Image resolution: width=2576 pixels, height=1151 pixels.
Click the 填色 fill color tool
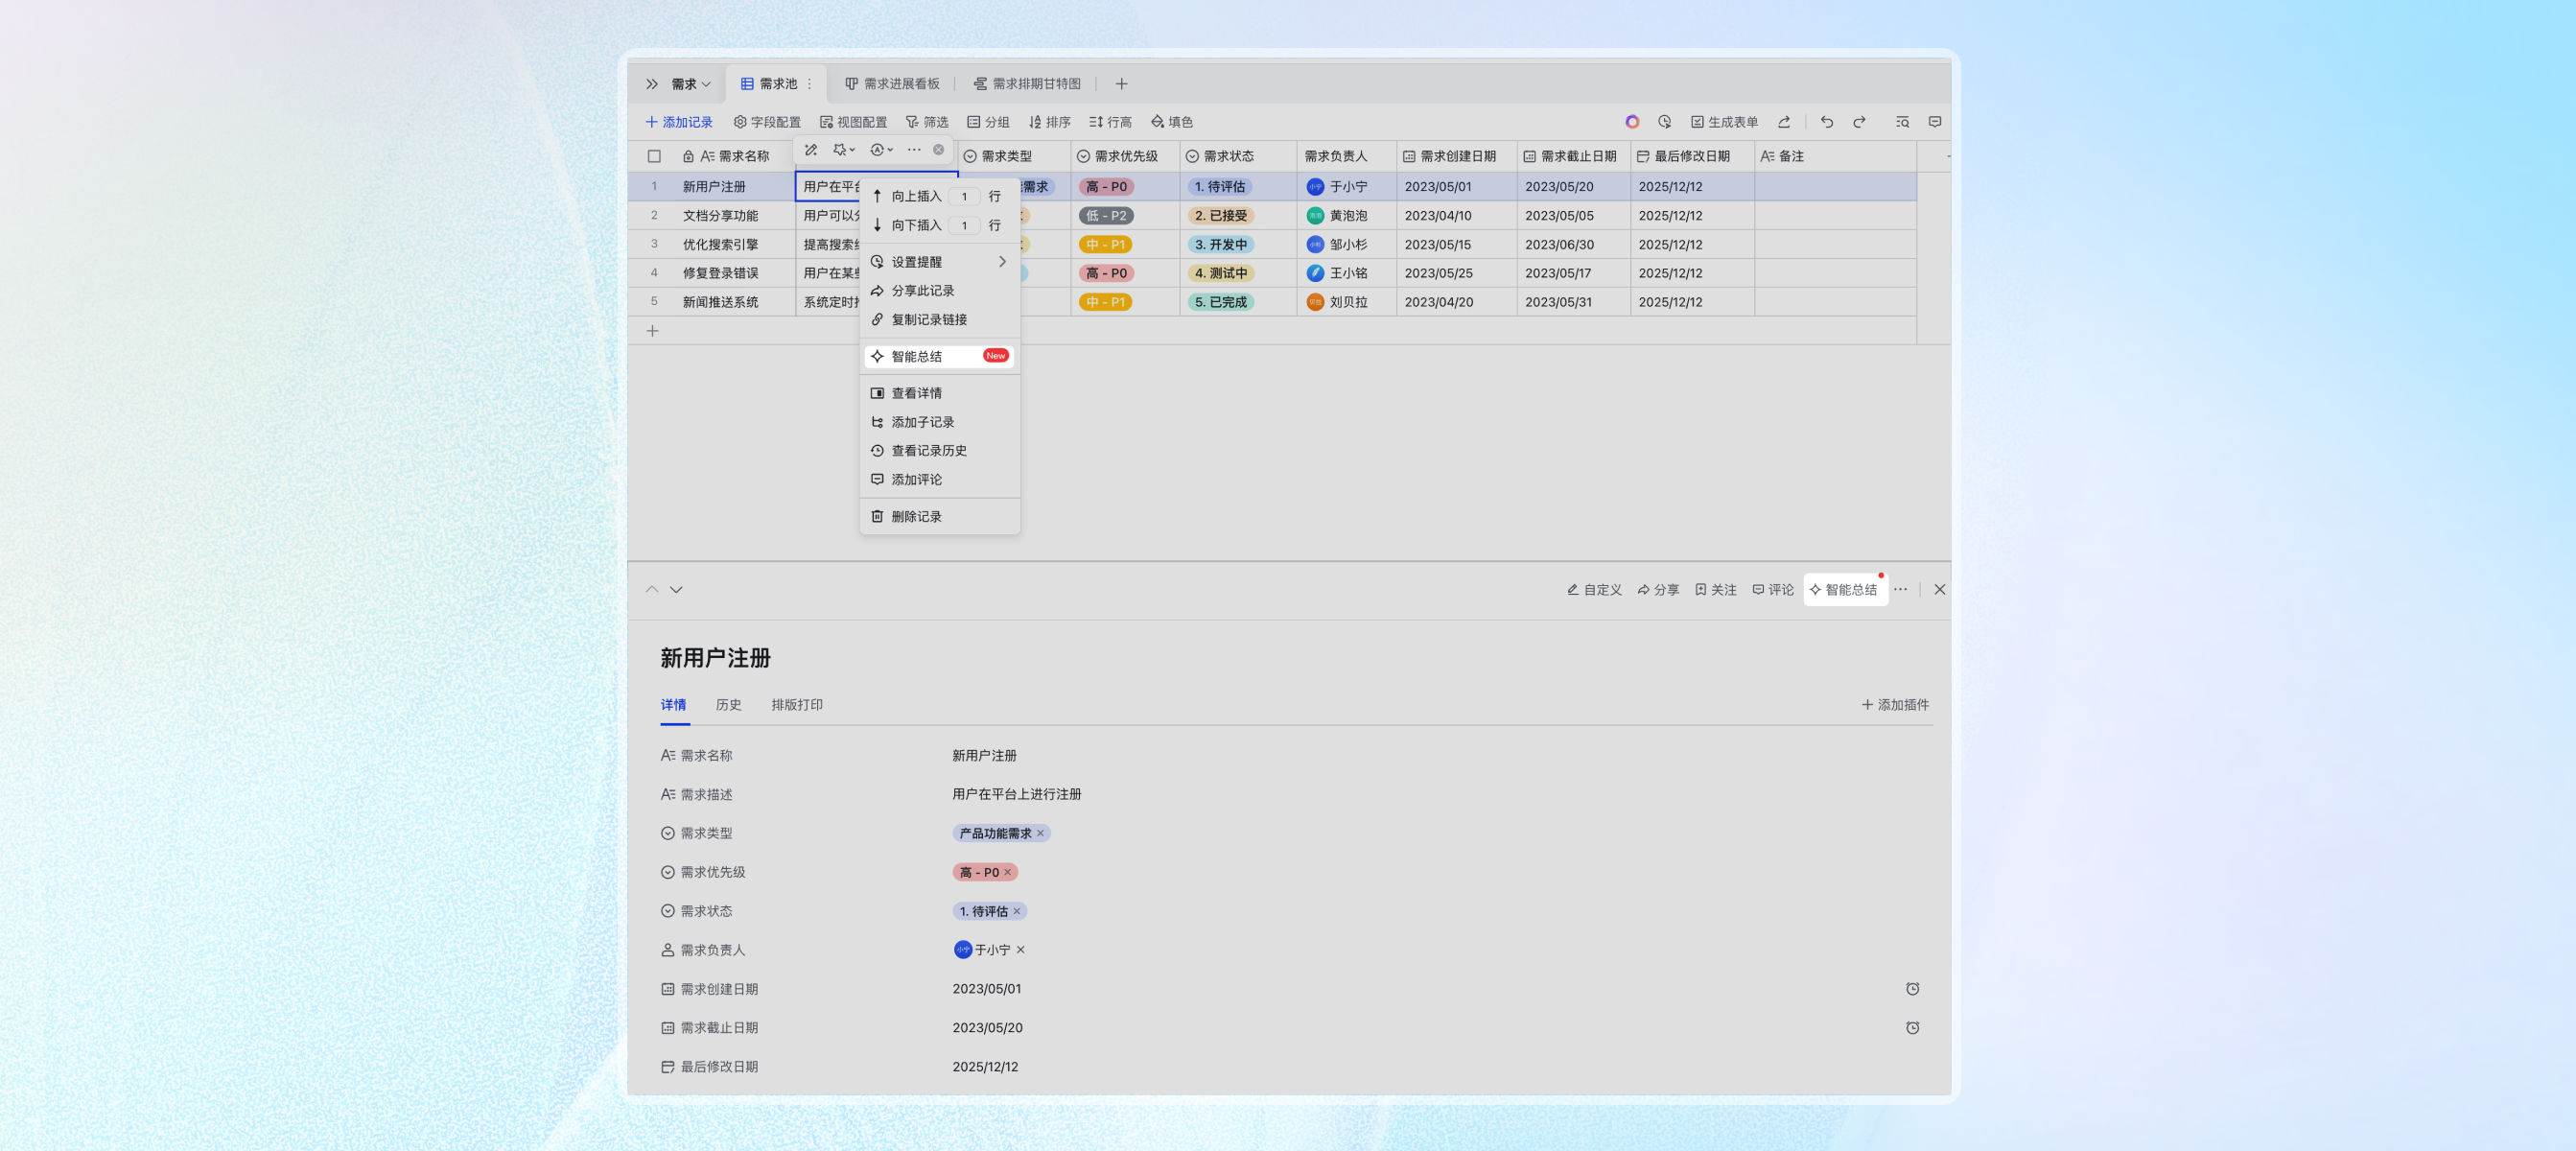(x=1171, y=122)
